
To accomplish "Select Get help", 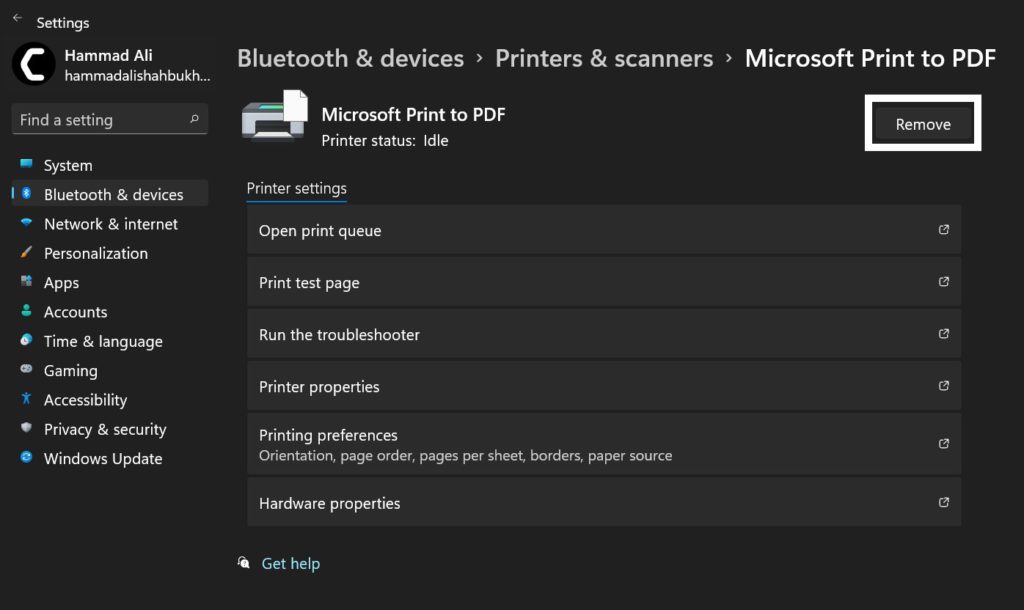I will coord(290,563).
